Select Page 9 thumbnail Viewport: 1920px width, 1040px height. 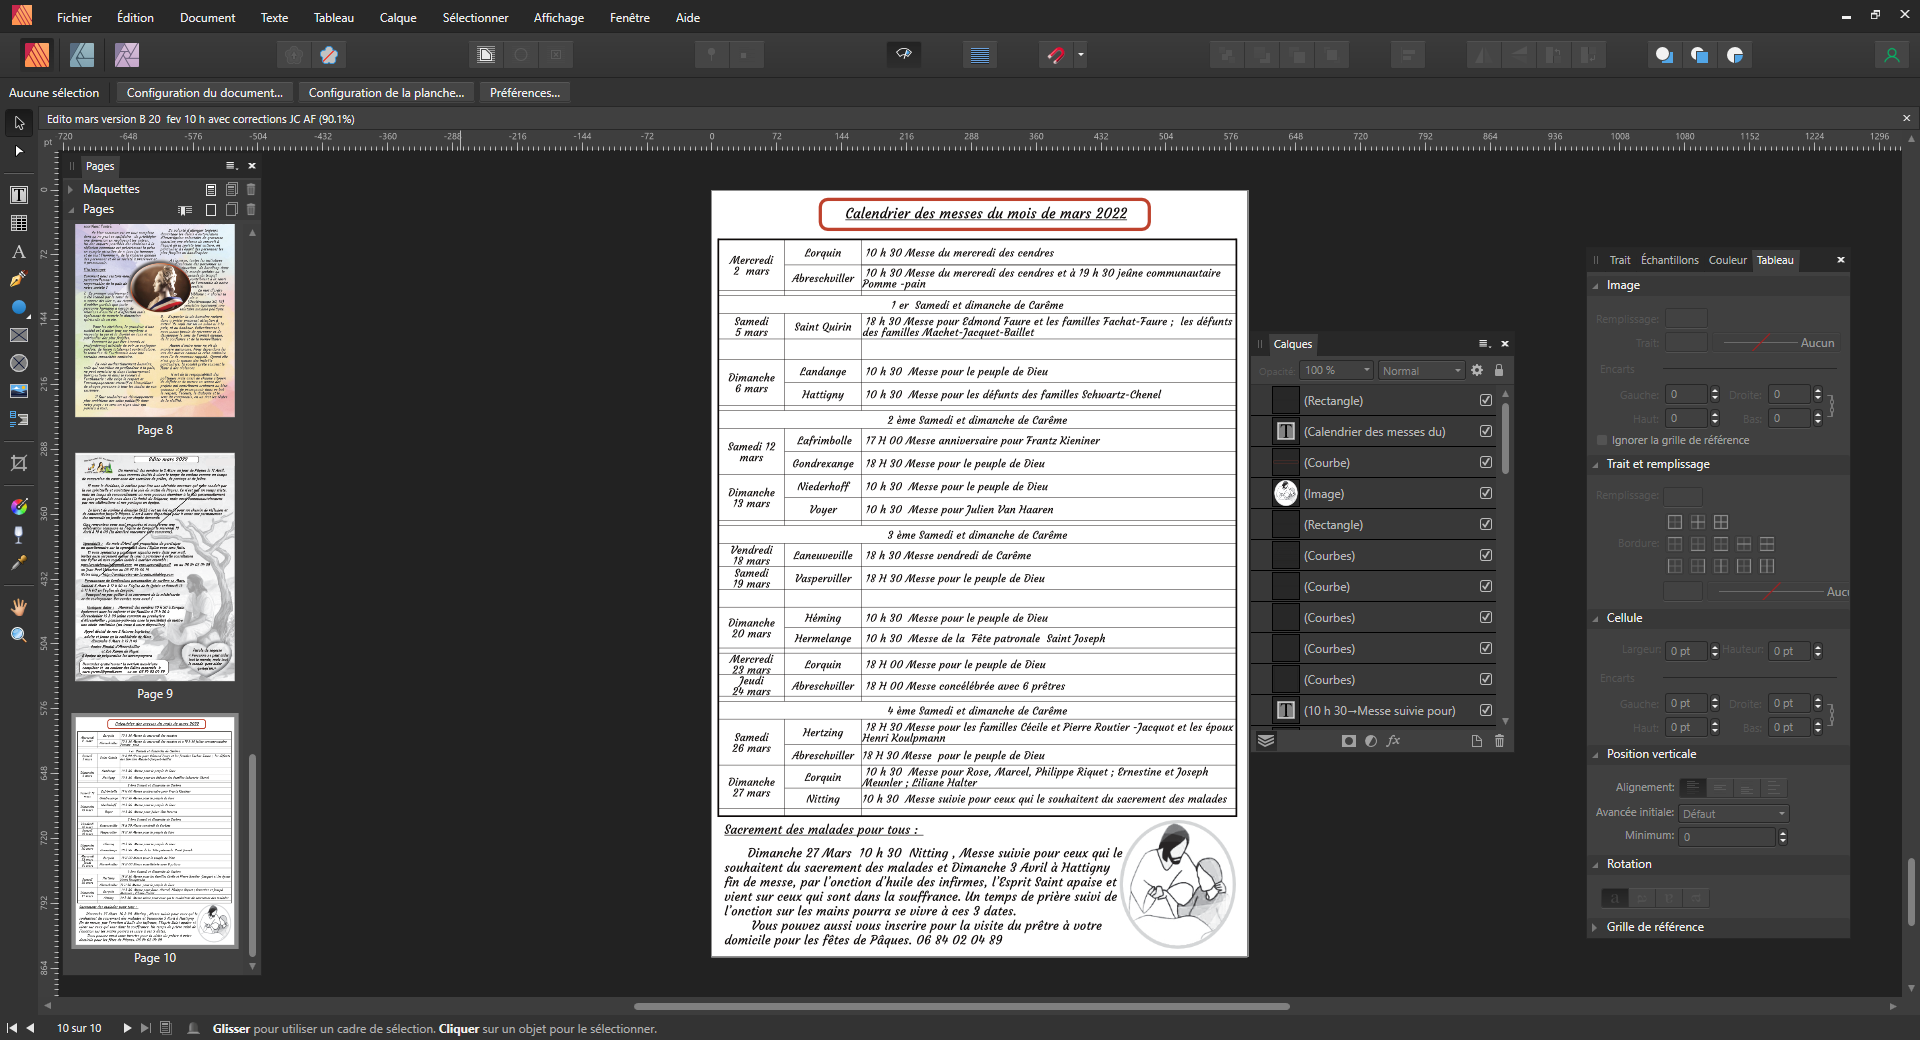click(155, 567)
